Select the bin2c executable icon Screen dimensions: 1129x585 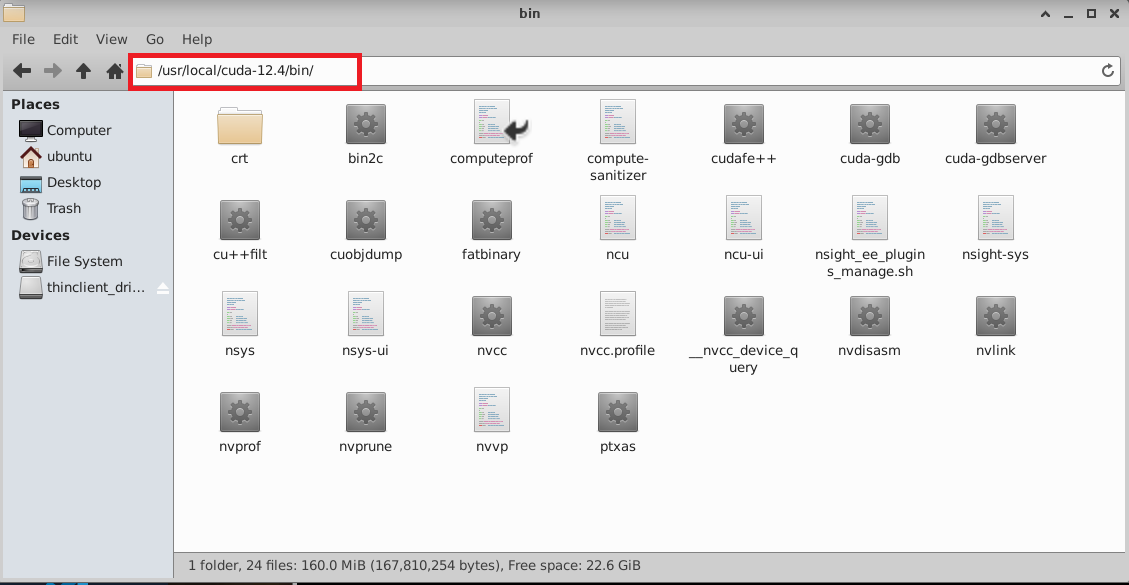coord(365,125)
